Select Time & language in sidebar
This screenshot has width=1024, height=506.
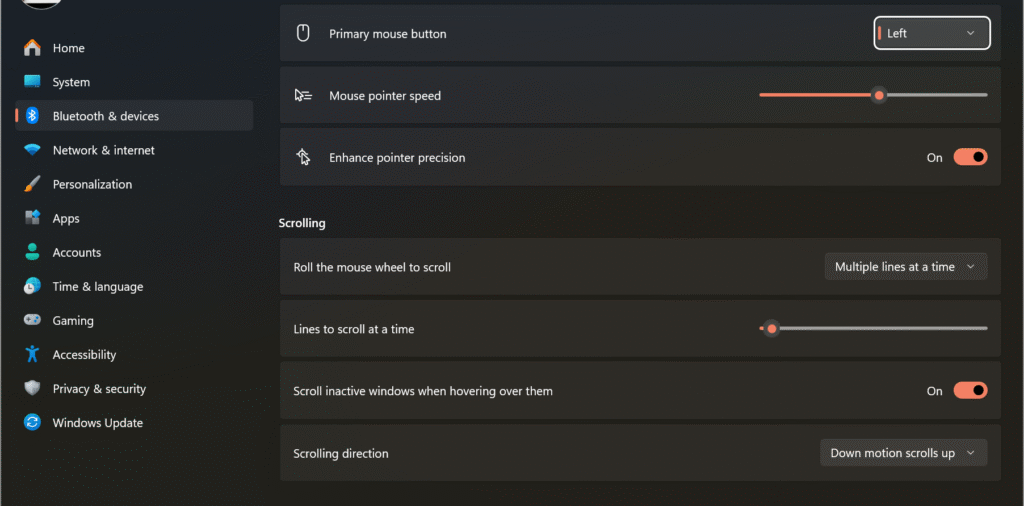pyautogui.click(x=97, y=286)
